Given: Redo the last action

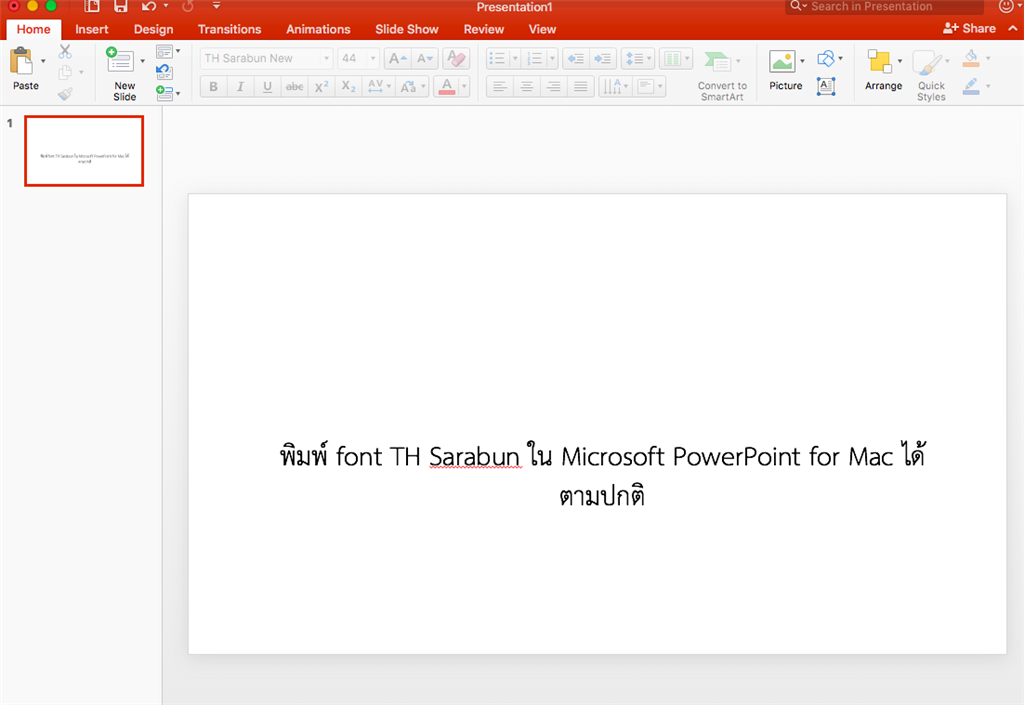Looking at the screenshot, I should [188, 7].
